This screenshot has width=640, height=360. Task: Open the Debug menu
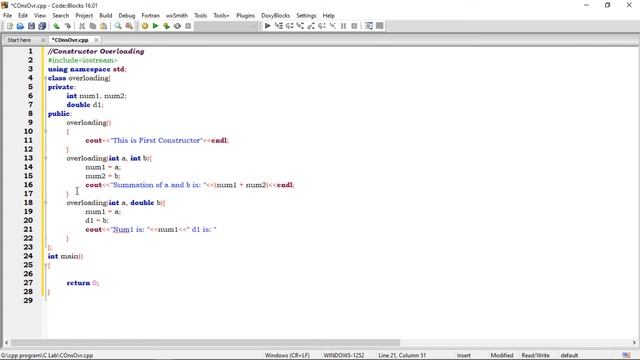[127, 16]
